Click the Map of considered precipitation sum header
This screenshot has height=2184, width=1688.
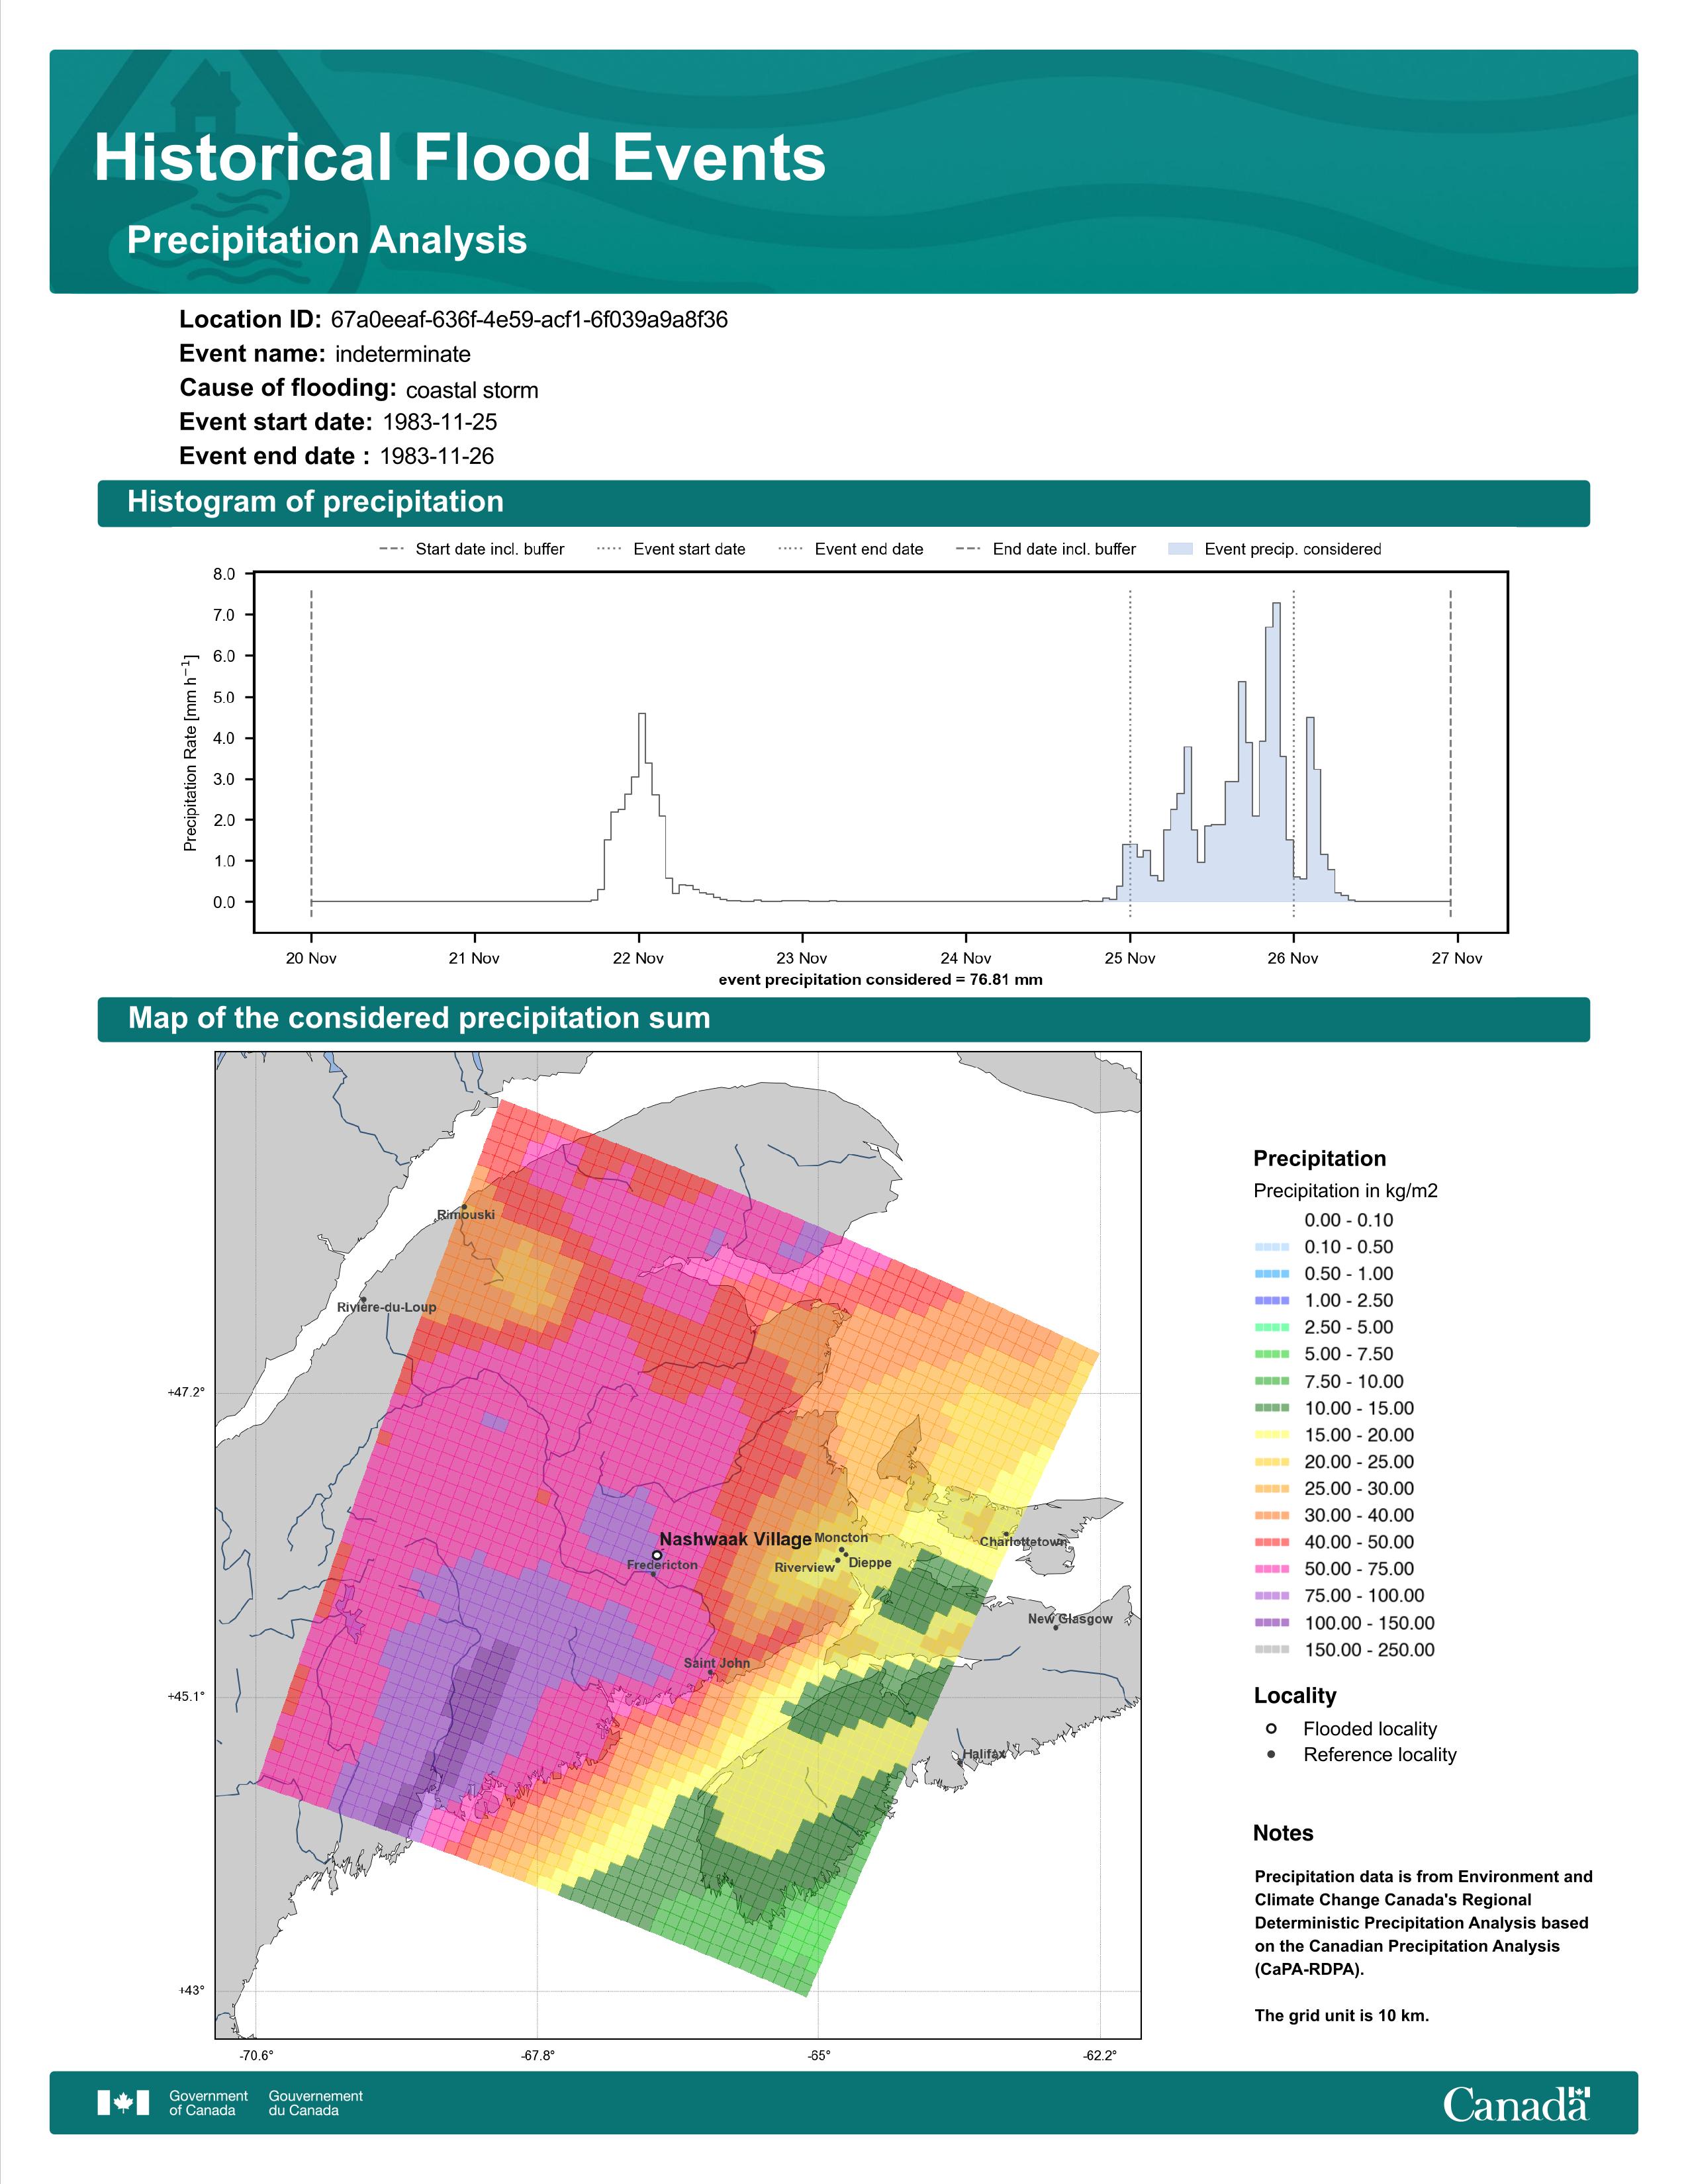pyautogui.click(x=843, y=1019)
